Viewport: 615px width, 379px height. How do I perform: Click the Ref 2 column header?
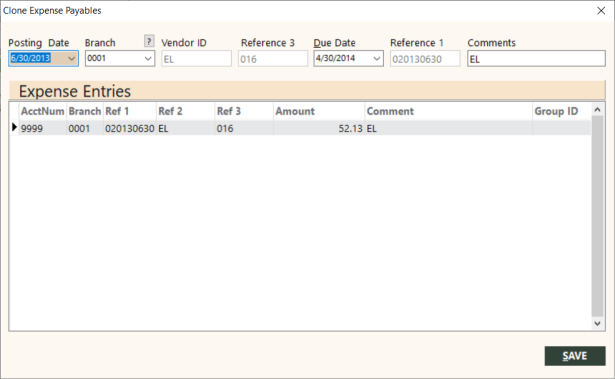pyautogui.click(x=186, y=111)
